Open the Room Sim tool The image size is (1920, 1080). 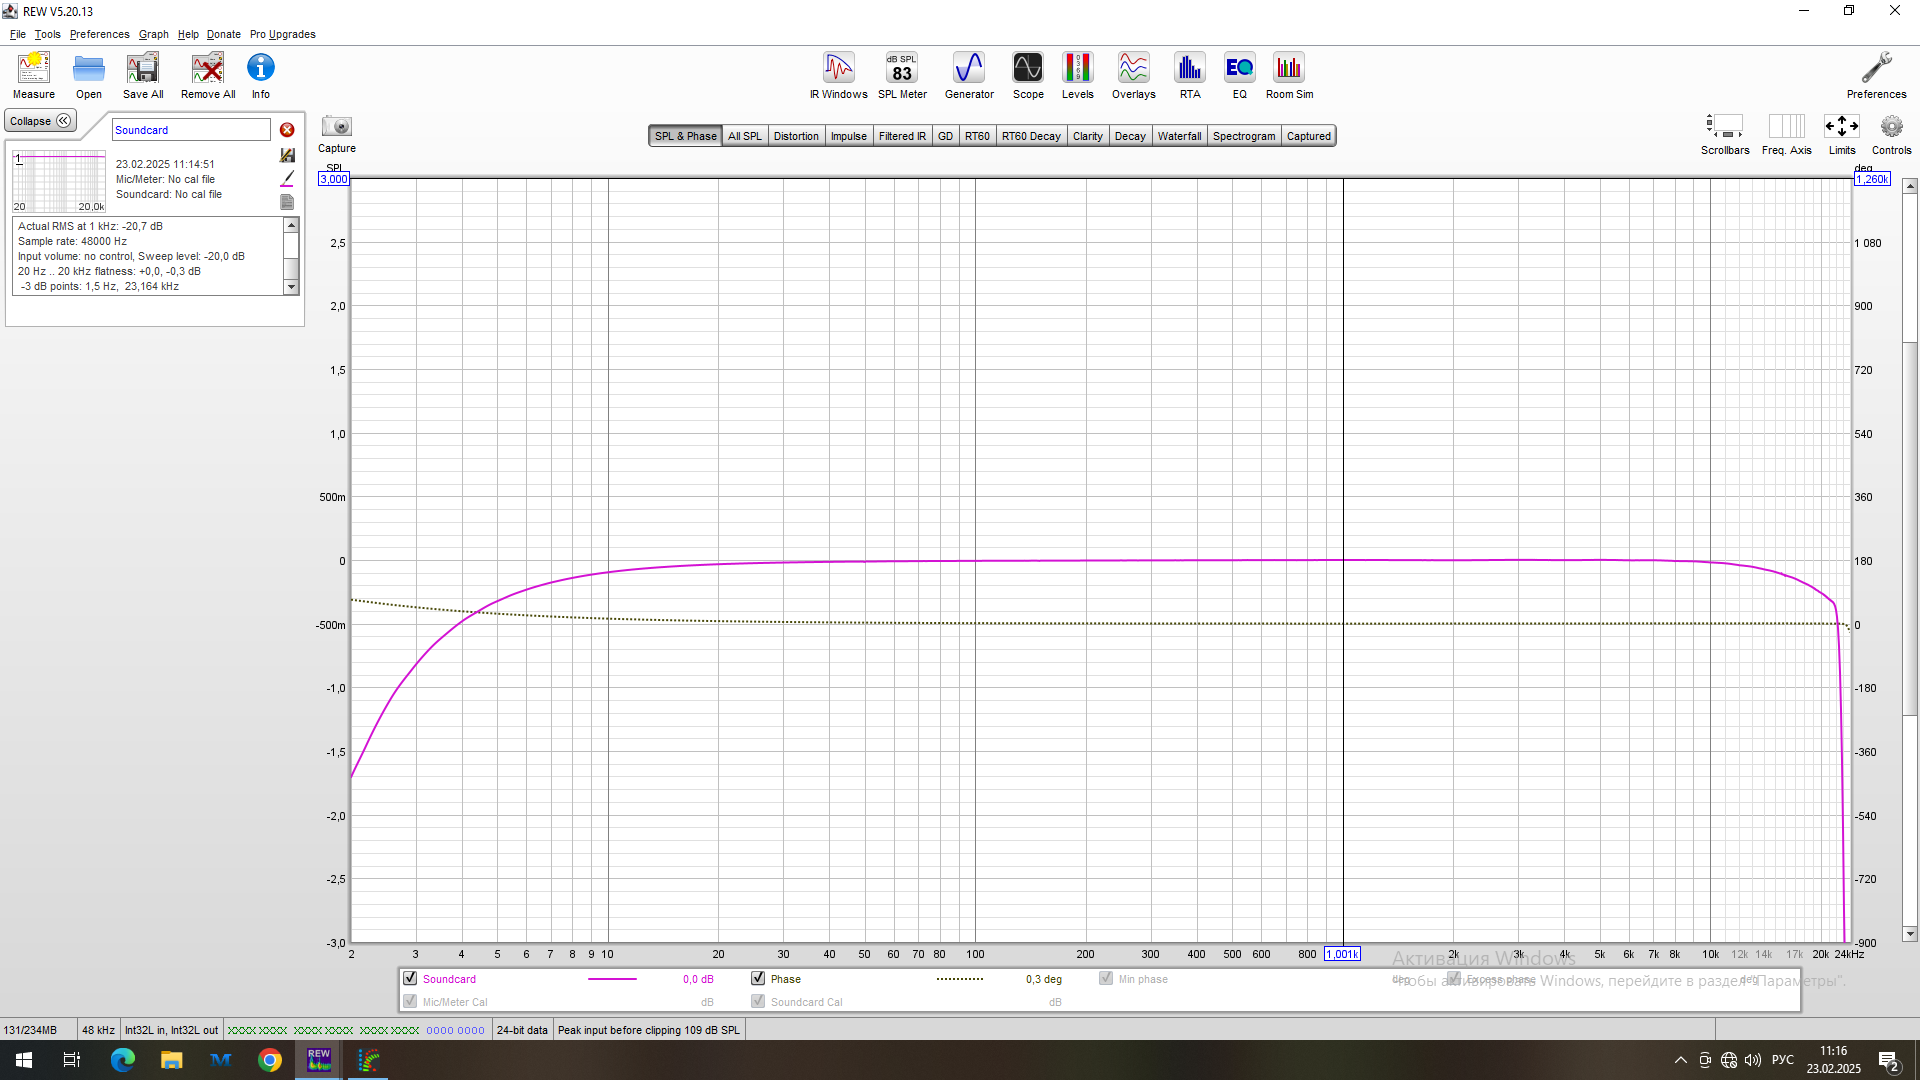(x=1290, y=76)
